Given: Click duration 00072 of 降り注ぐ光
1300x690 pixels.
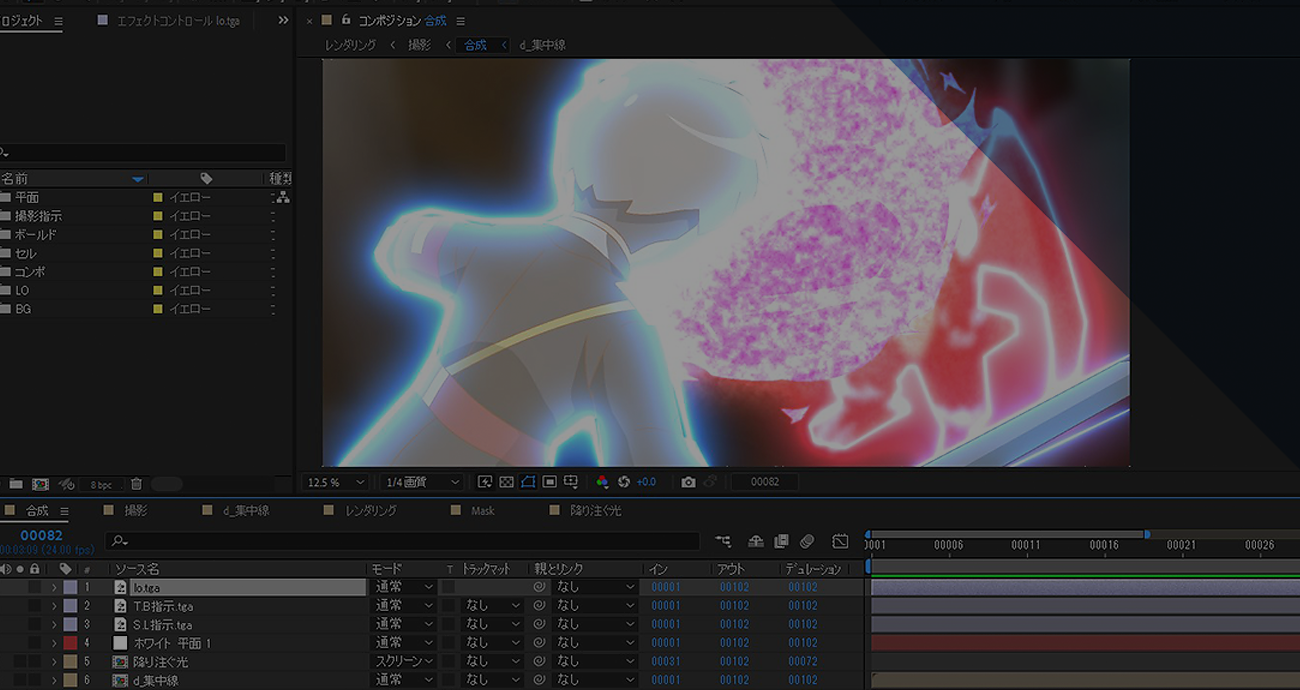Looking at the screenshot, I should tap(803, 661).
